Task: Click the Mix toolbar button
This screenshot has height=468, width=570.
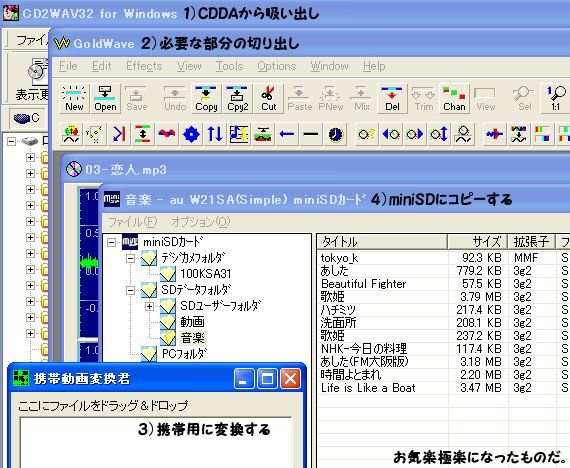Action: click(x=362, y=99)
